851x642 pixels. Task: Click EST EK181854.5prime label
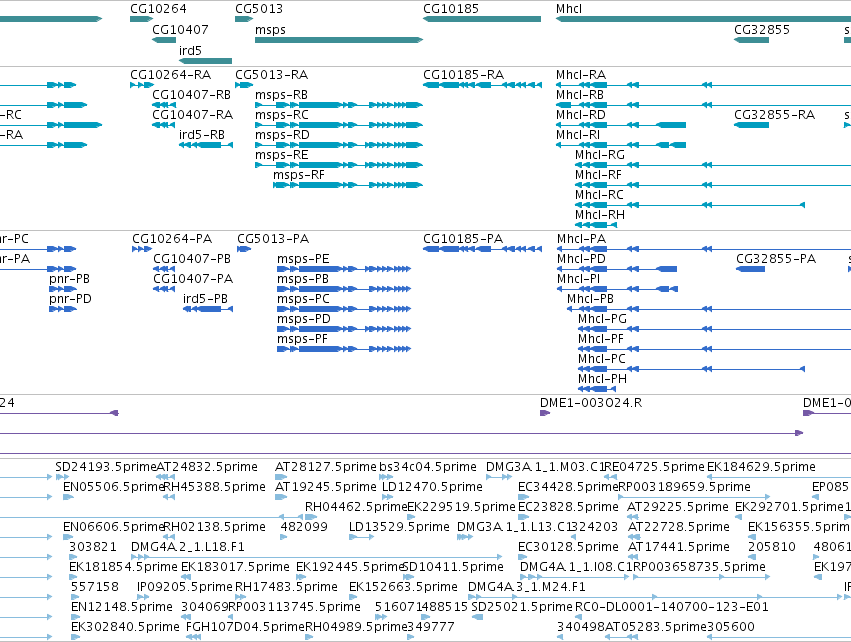point(123,568)
